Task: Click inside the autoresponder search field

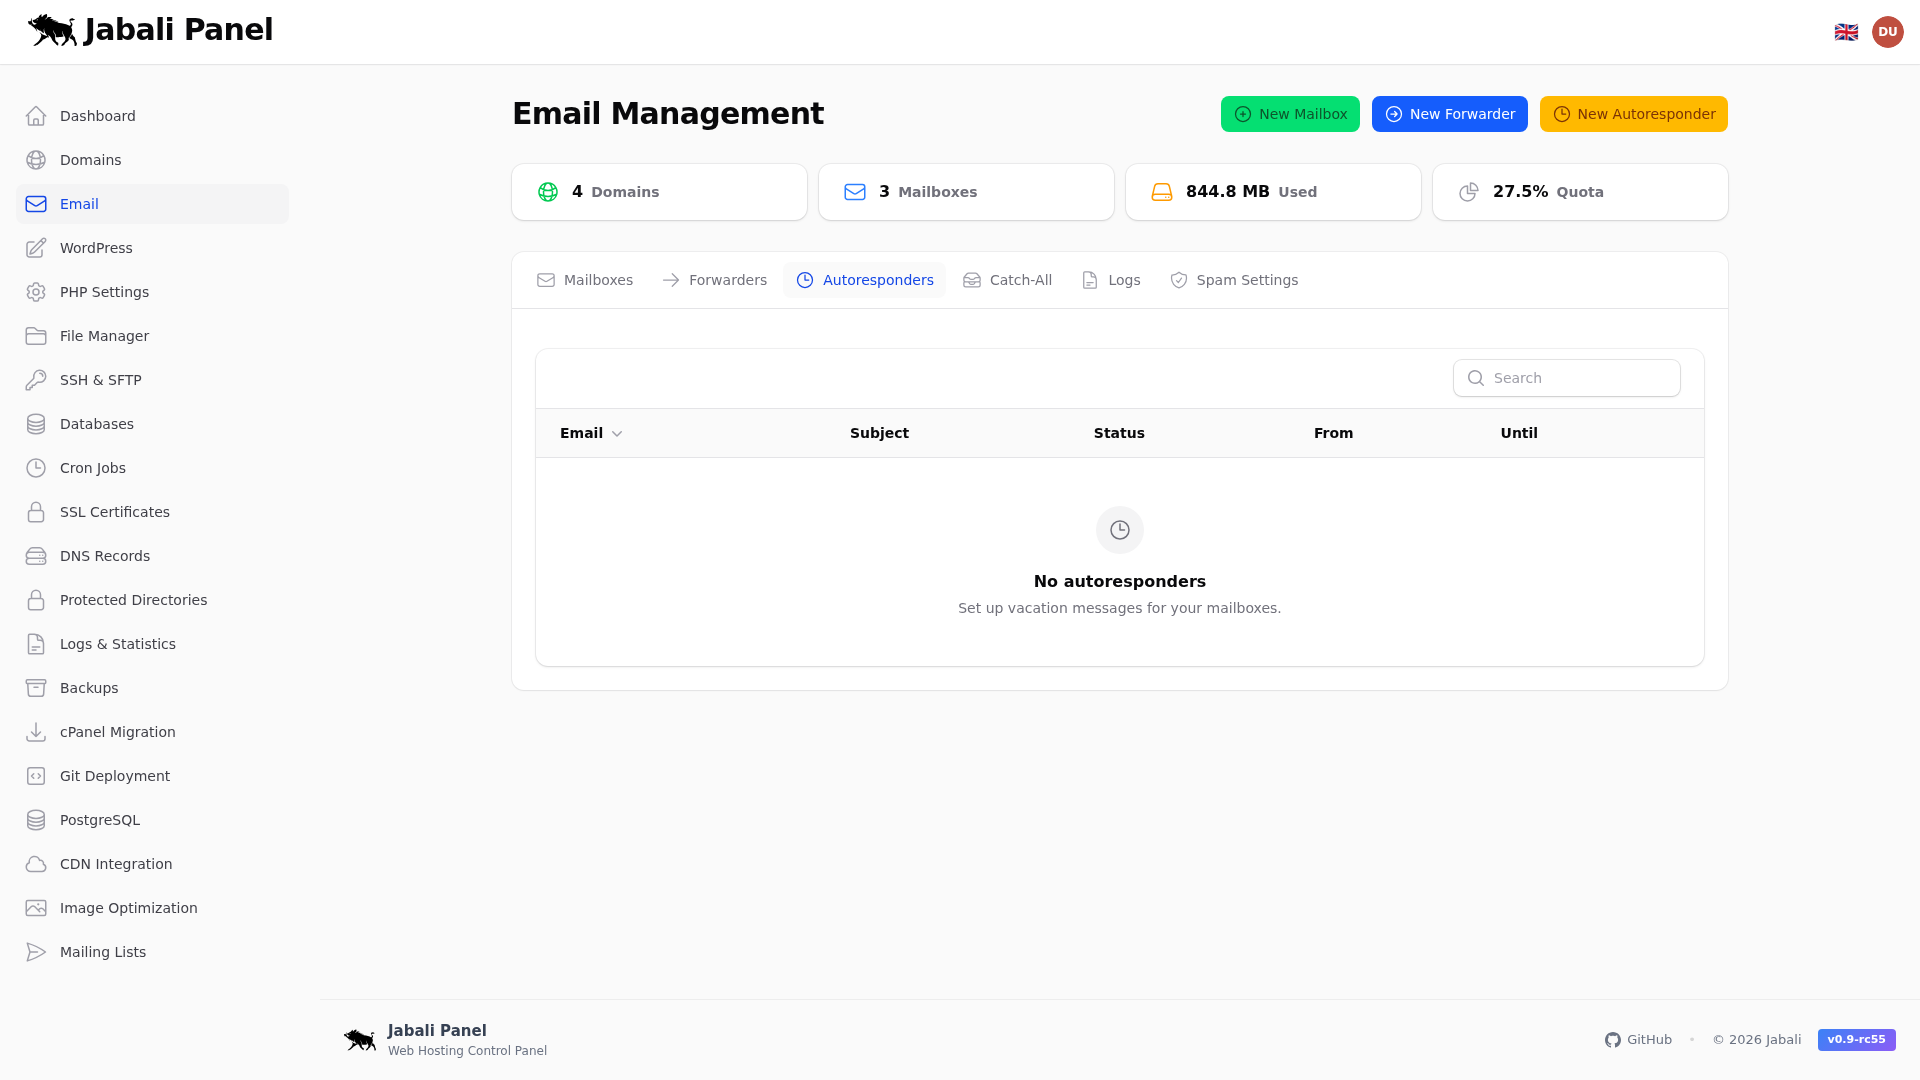Action: click(1566, 378)
